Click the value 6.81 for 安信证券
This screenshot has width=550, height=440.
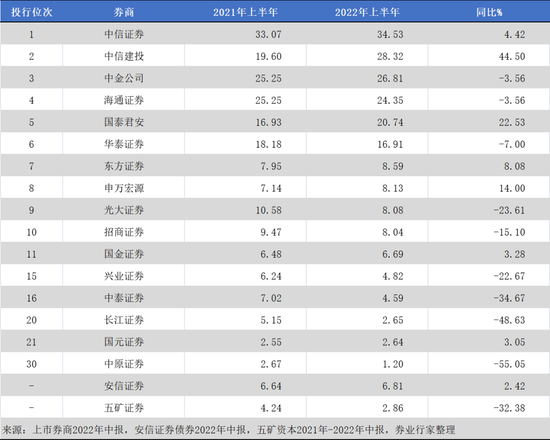(393, 386)
